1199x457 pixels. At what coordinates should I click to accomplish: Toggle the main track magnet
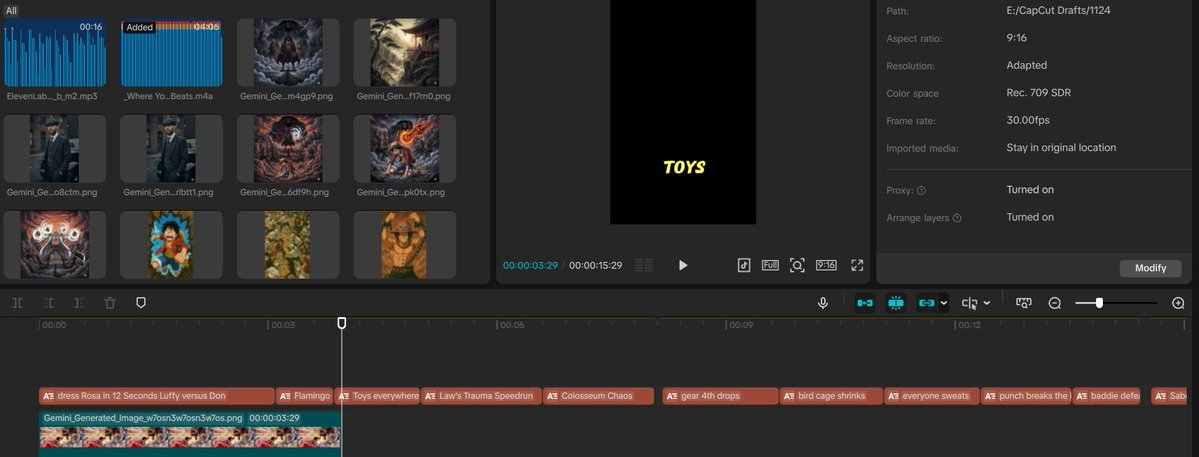(x=865, y=303)
